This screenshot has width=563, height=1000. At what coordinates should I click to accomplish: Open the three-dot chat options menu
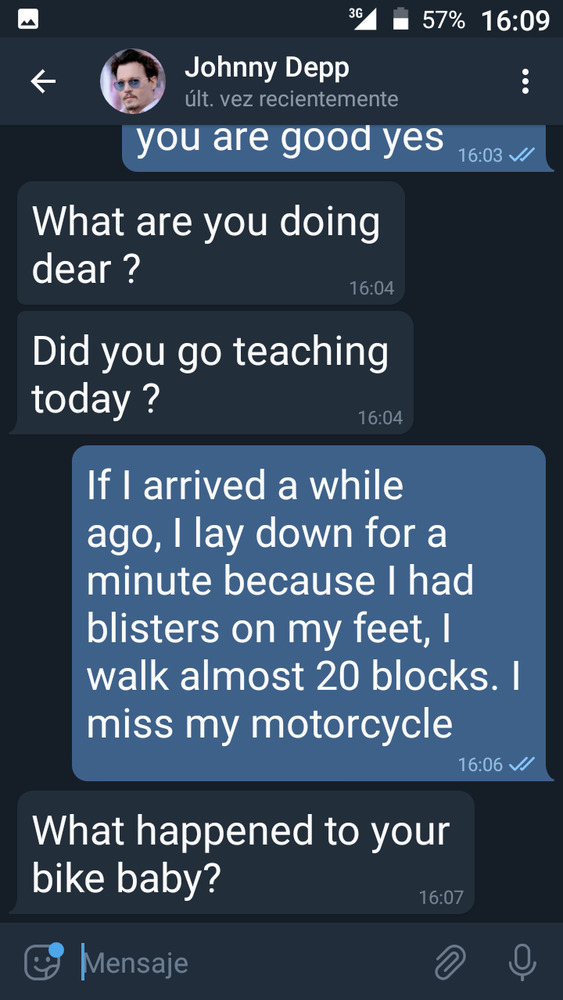525,82
